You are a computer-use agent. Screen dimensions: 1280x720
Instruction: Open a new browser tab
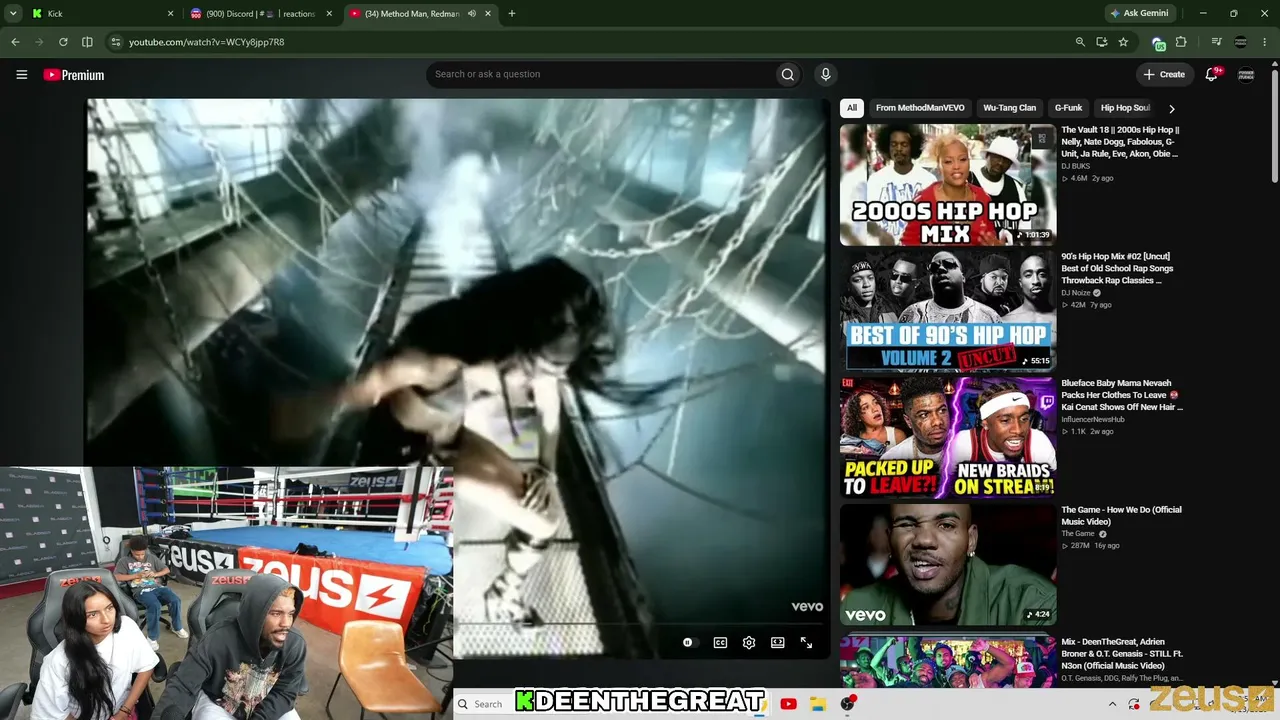coord(512,14)
